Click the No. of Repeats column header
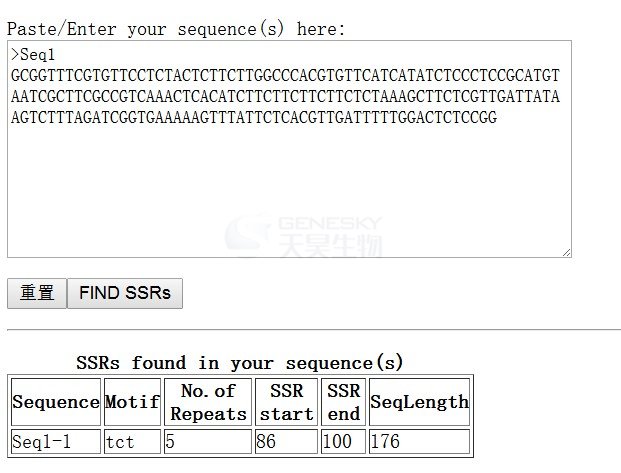 (208, 402)
